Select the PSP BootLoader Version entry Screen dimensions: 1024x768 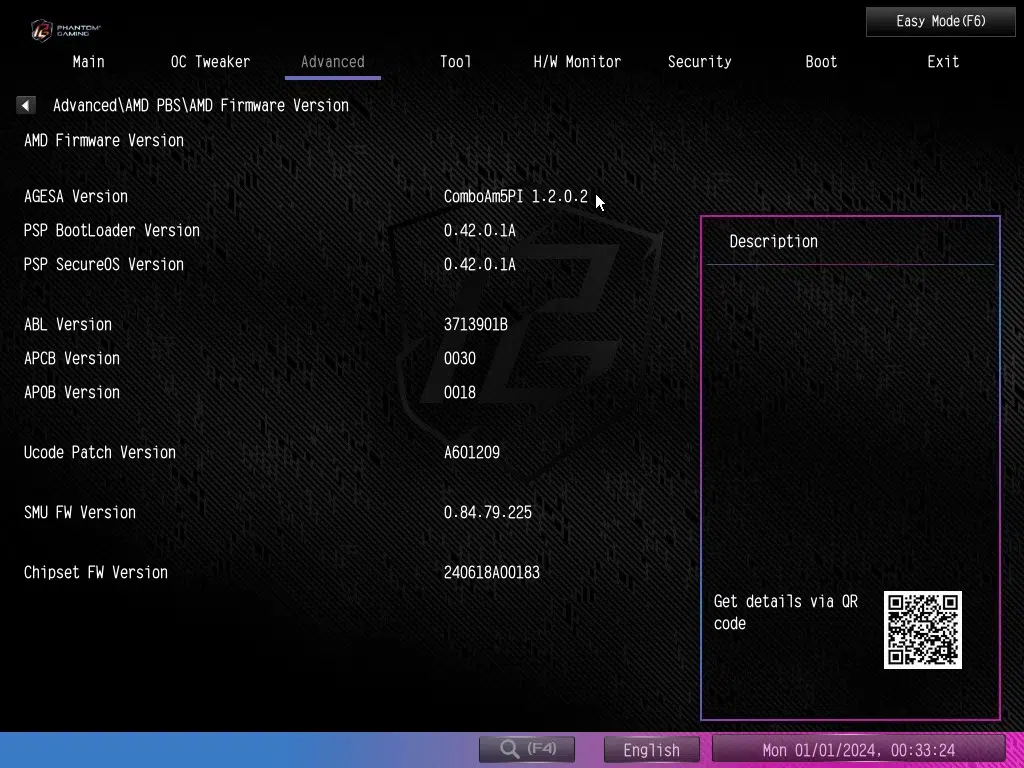(112, 231)
